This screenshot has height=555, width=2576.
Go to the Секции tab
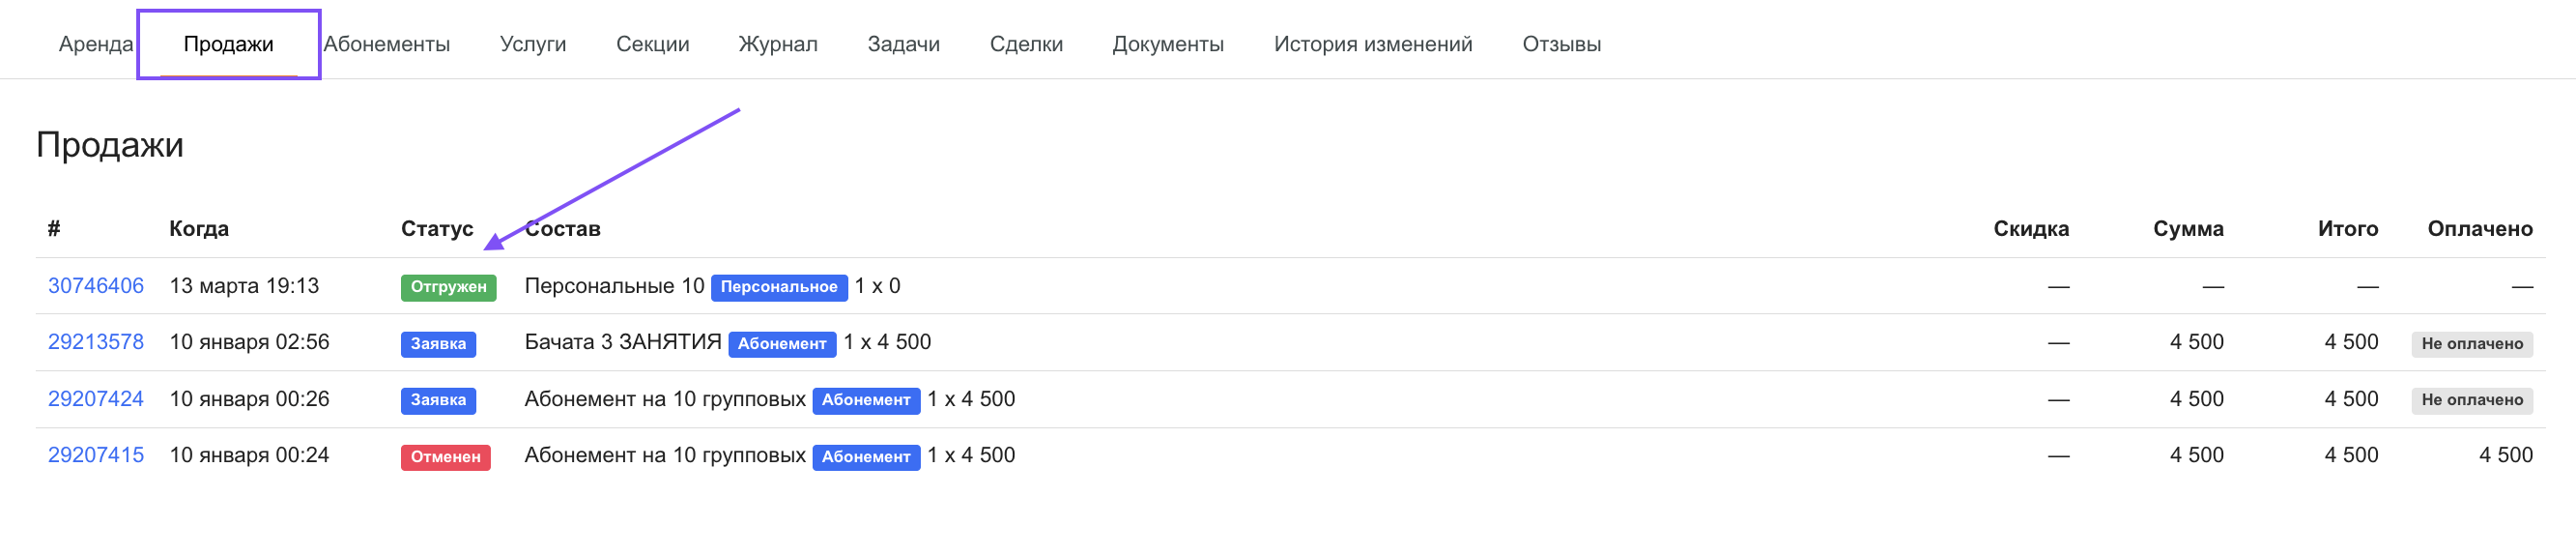(x=652, y=44)
